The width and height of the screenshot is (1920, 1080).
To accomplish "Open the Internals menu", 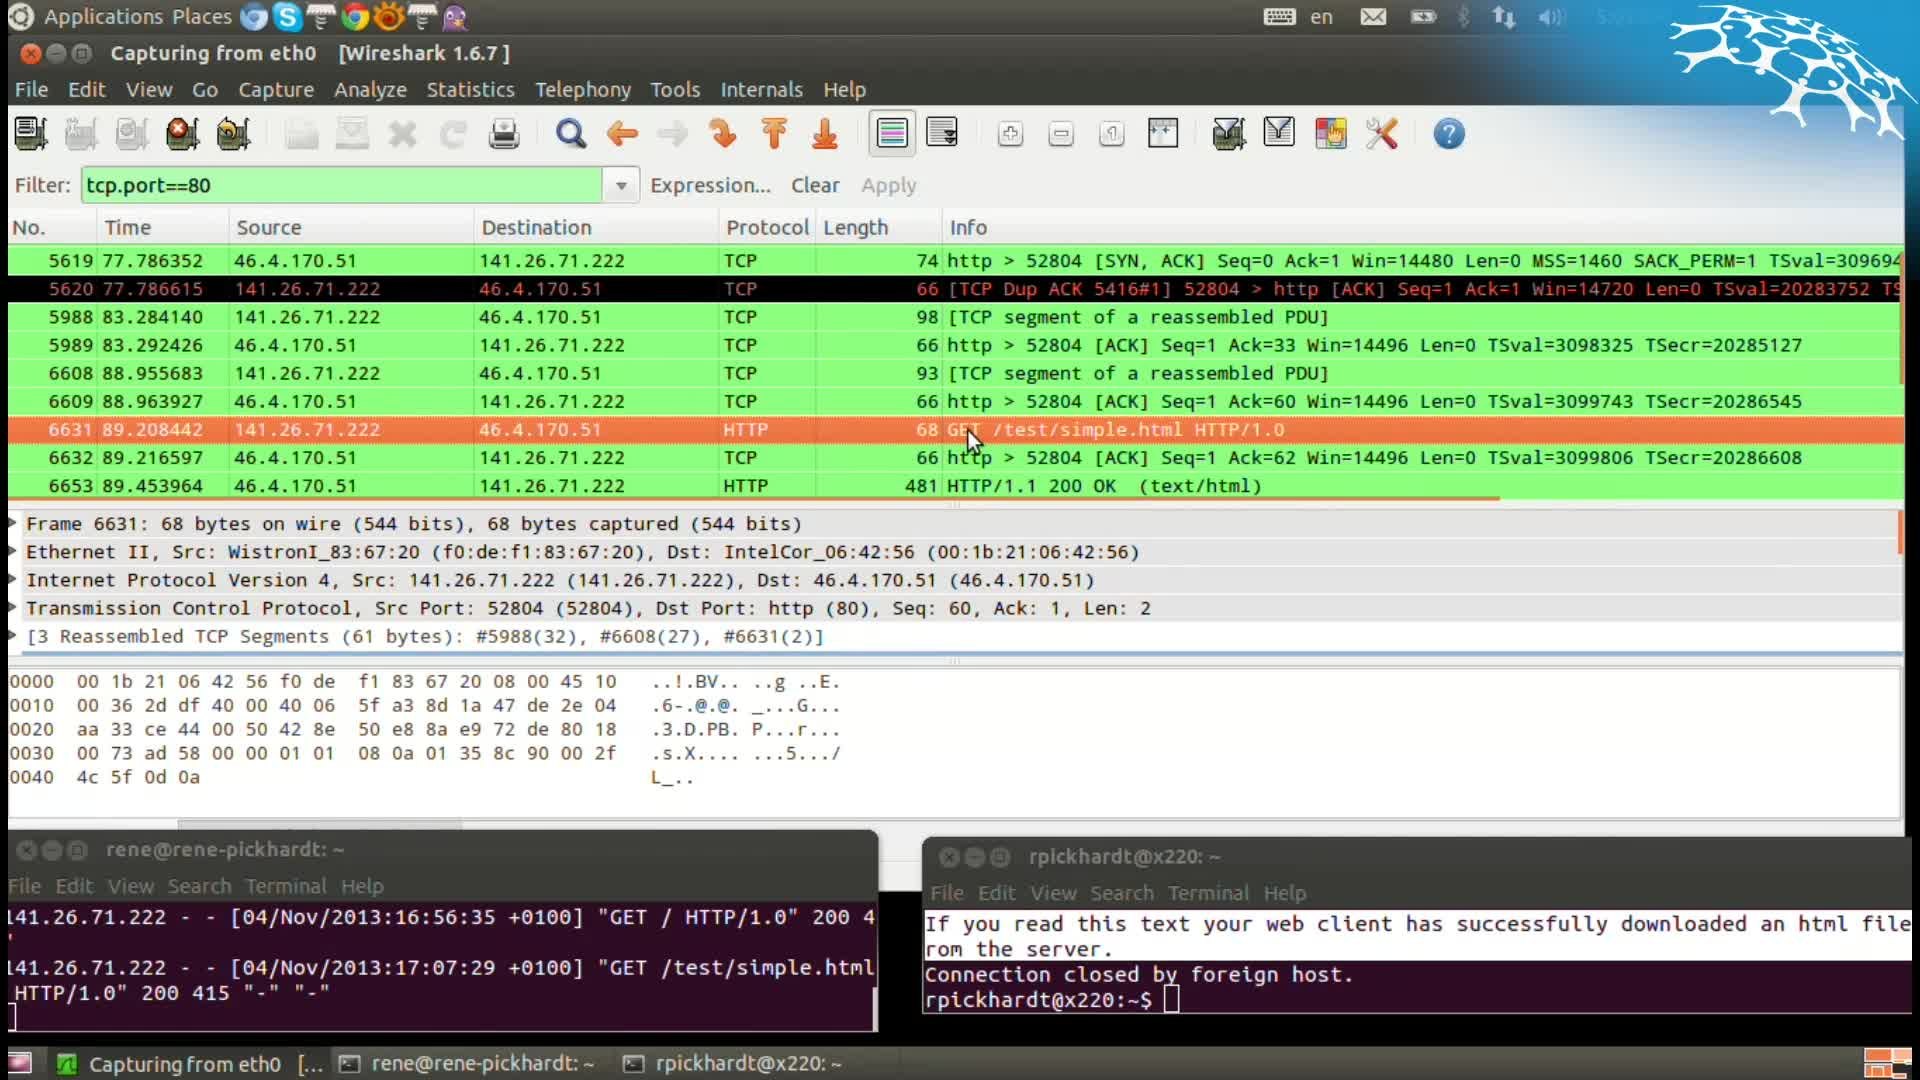I will 762,89.
